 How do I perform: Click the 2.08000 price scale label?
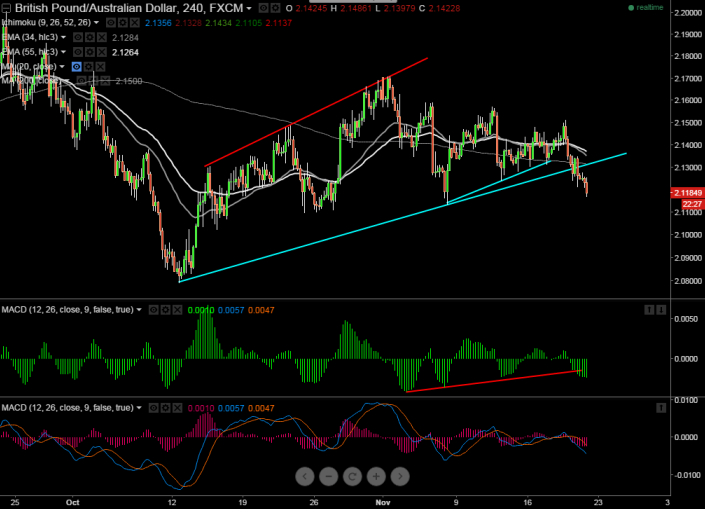pos(688,281)
